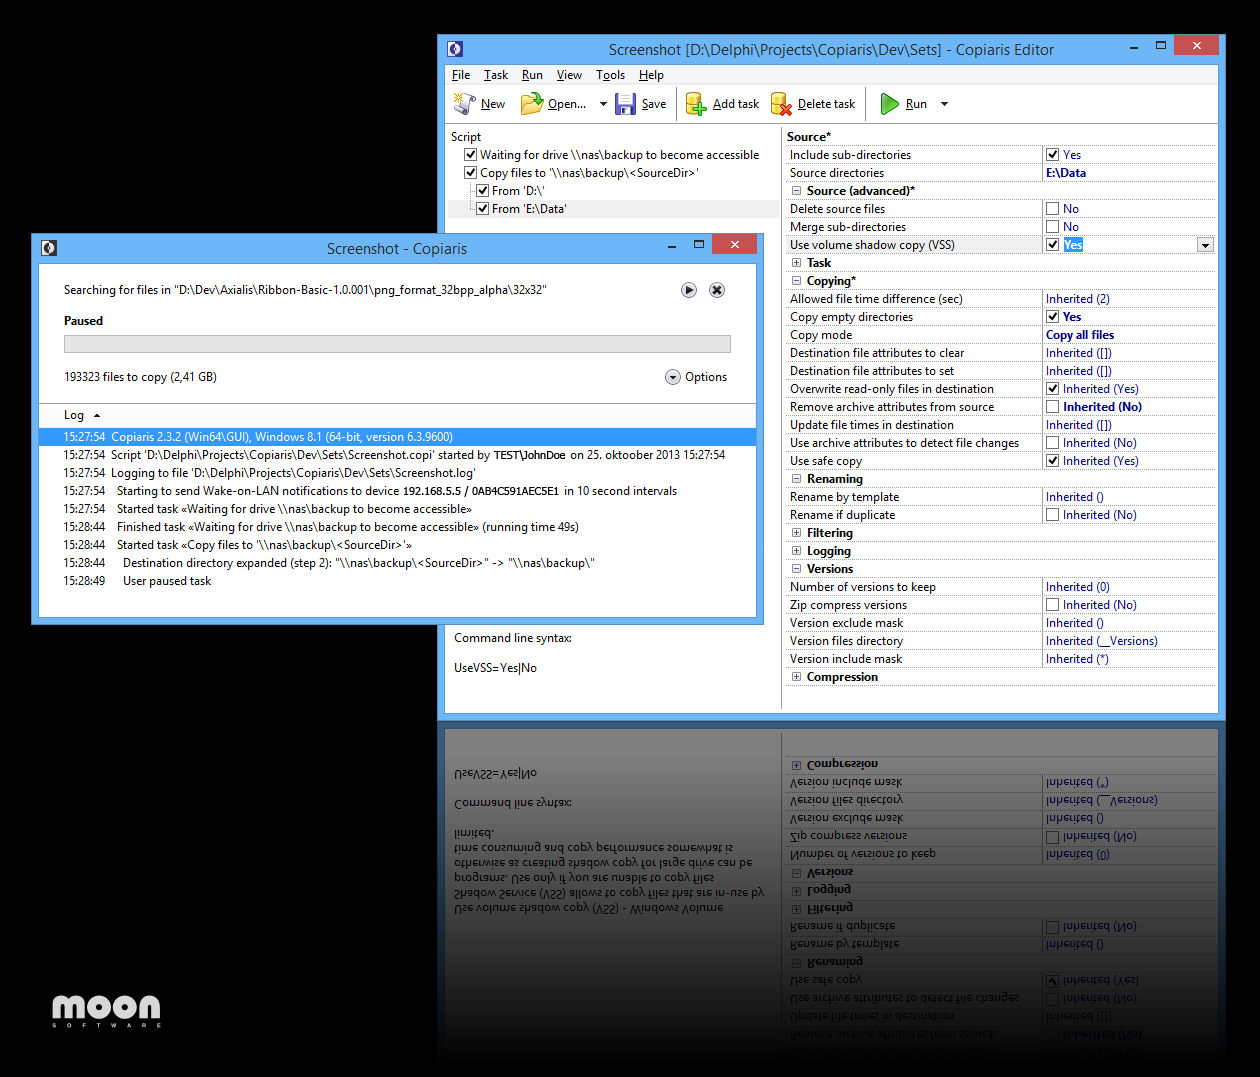Enable the Delete source files checkbox
The height and width of the screenshot is (1077, 1260).
click(1052, 209)
